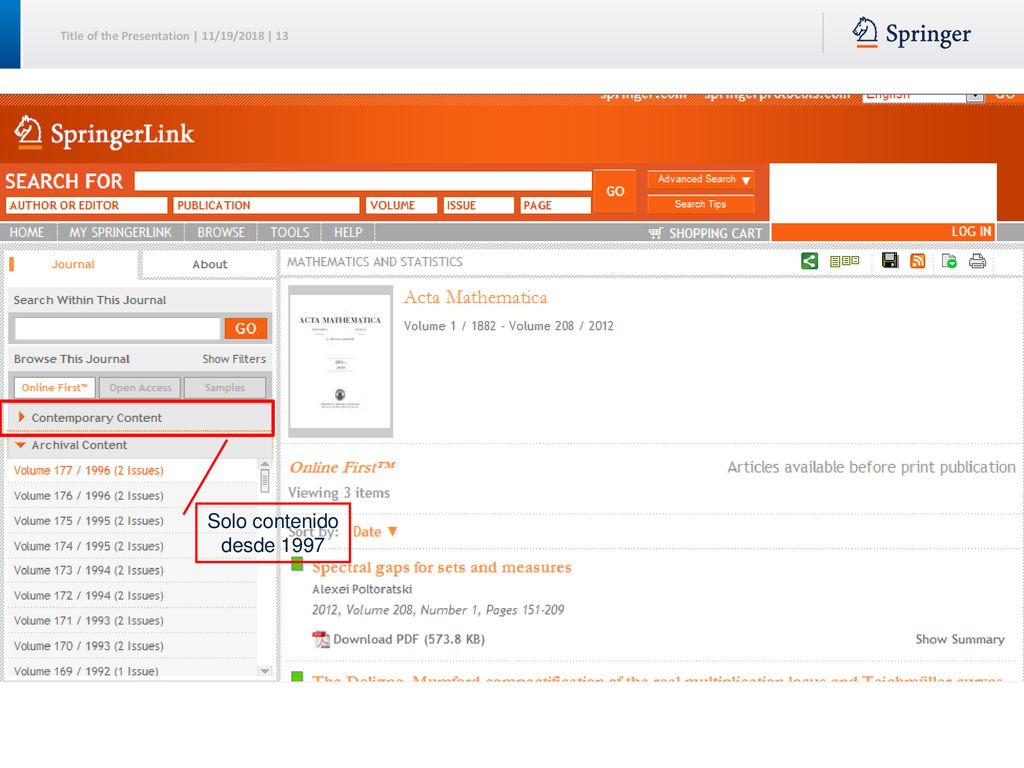
Task: Subscribe via the orange RSS icon
Action: tap(918, 261)
